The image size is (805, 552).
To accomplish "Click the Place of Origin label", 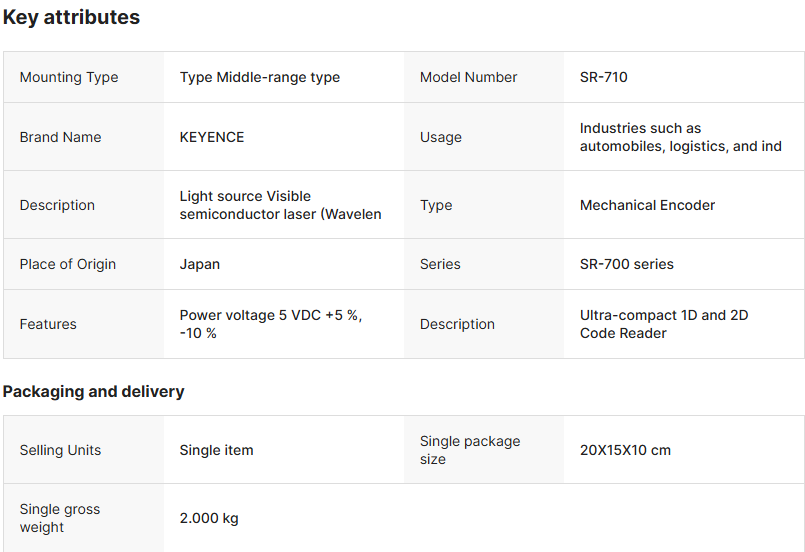I will tap(68, 264).
